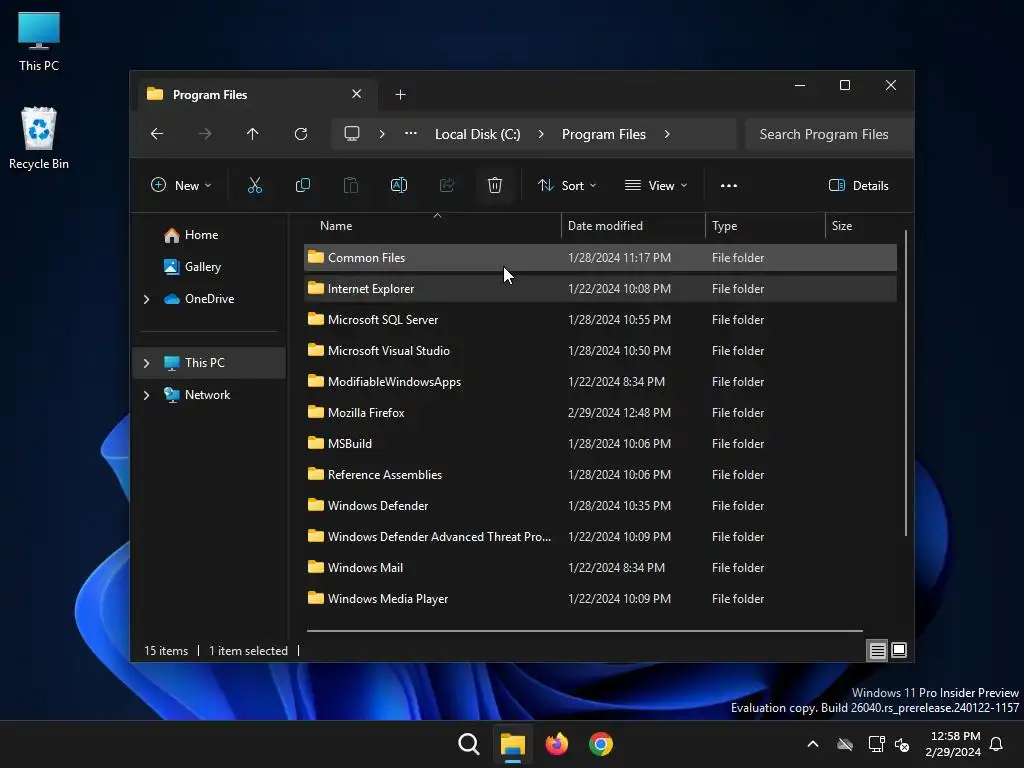Click Program Files breadcrumb segment
The image size is (1024, 768).
point(603,134)
